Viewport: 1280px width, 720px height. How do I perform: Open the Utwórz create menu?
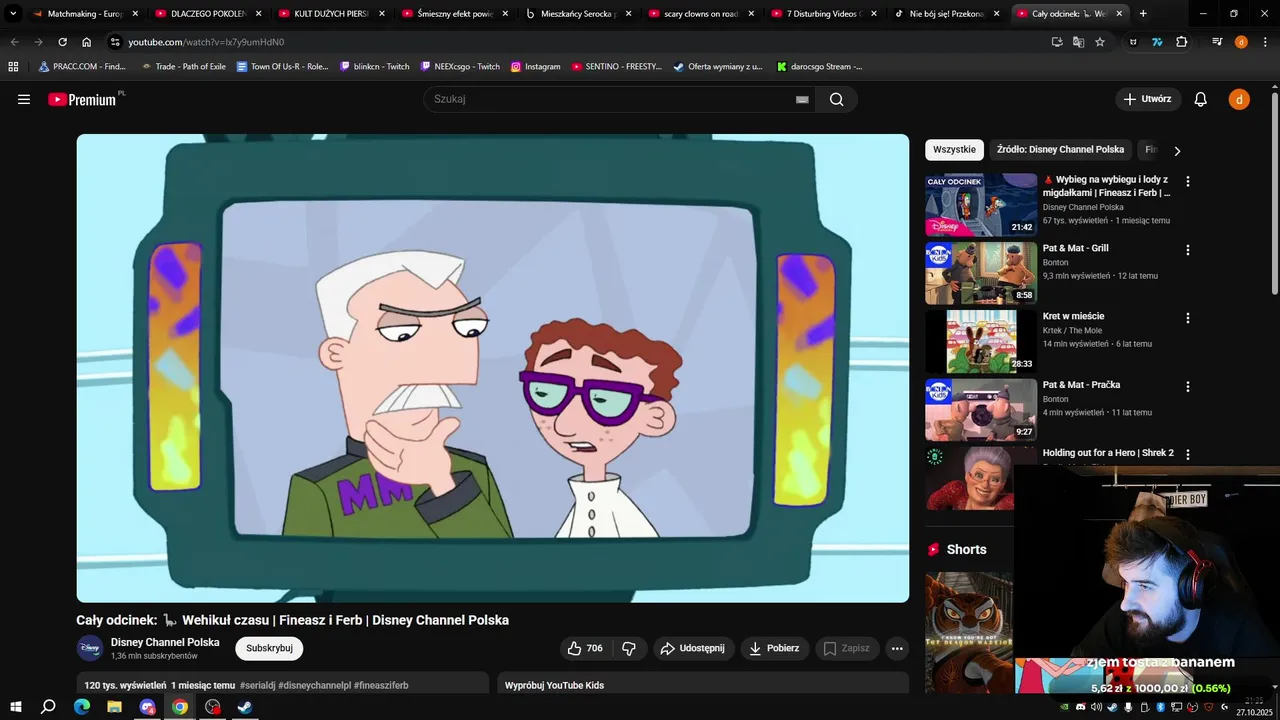click(1148, 99)
